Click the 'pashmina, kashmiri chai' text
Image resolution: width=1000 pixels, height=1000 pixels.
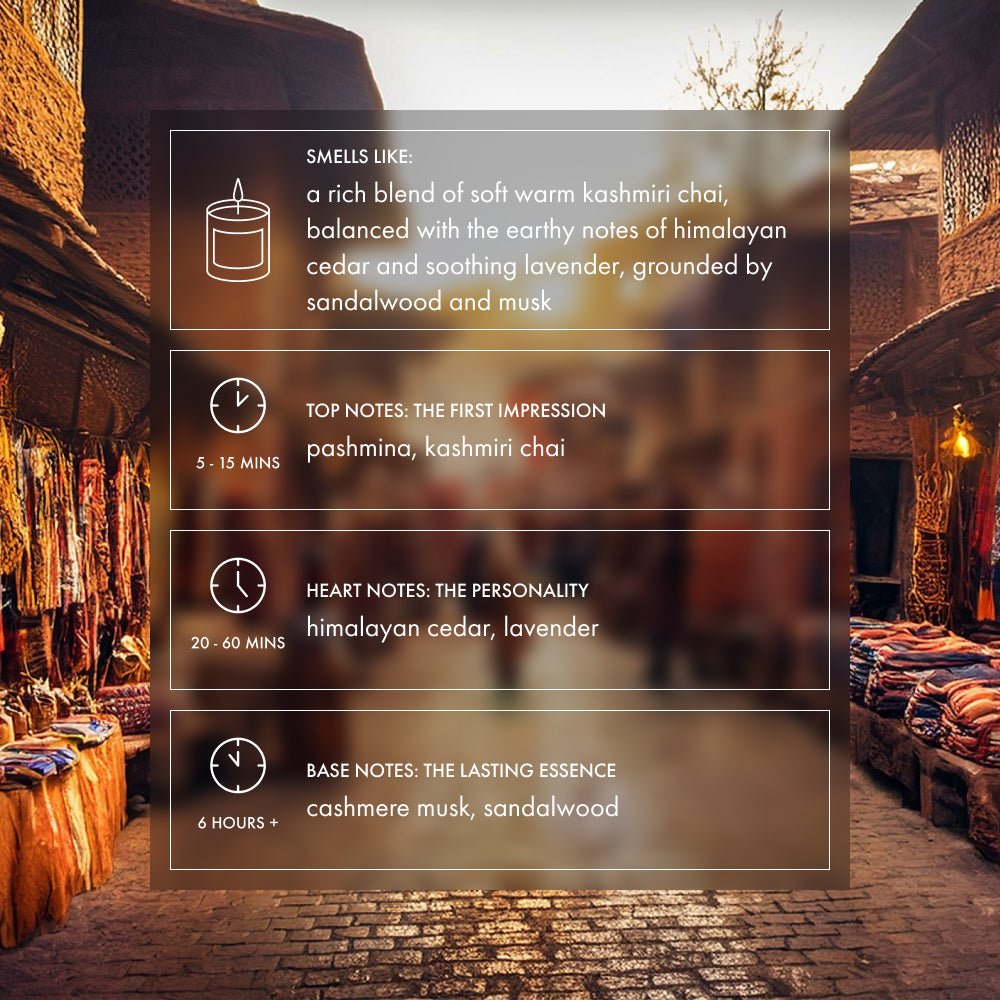point(436,448)
